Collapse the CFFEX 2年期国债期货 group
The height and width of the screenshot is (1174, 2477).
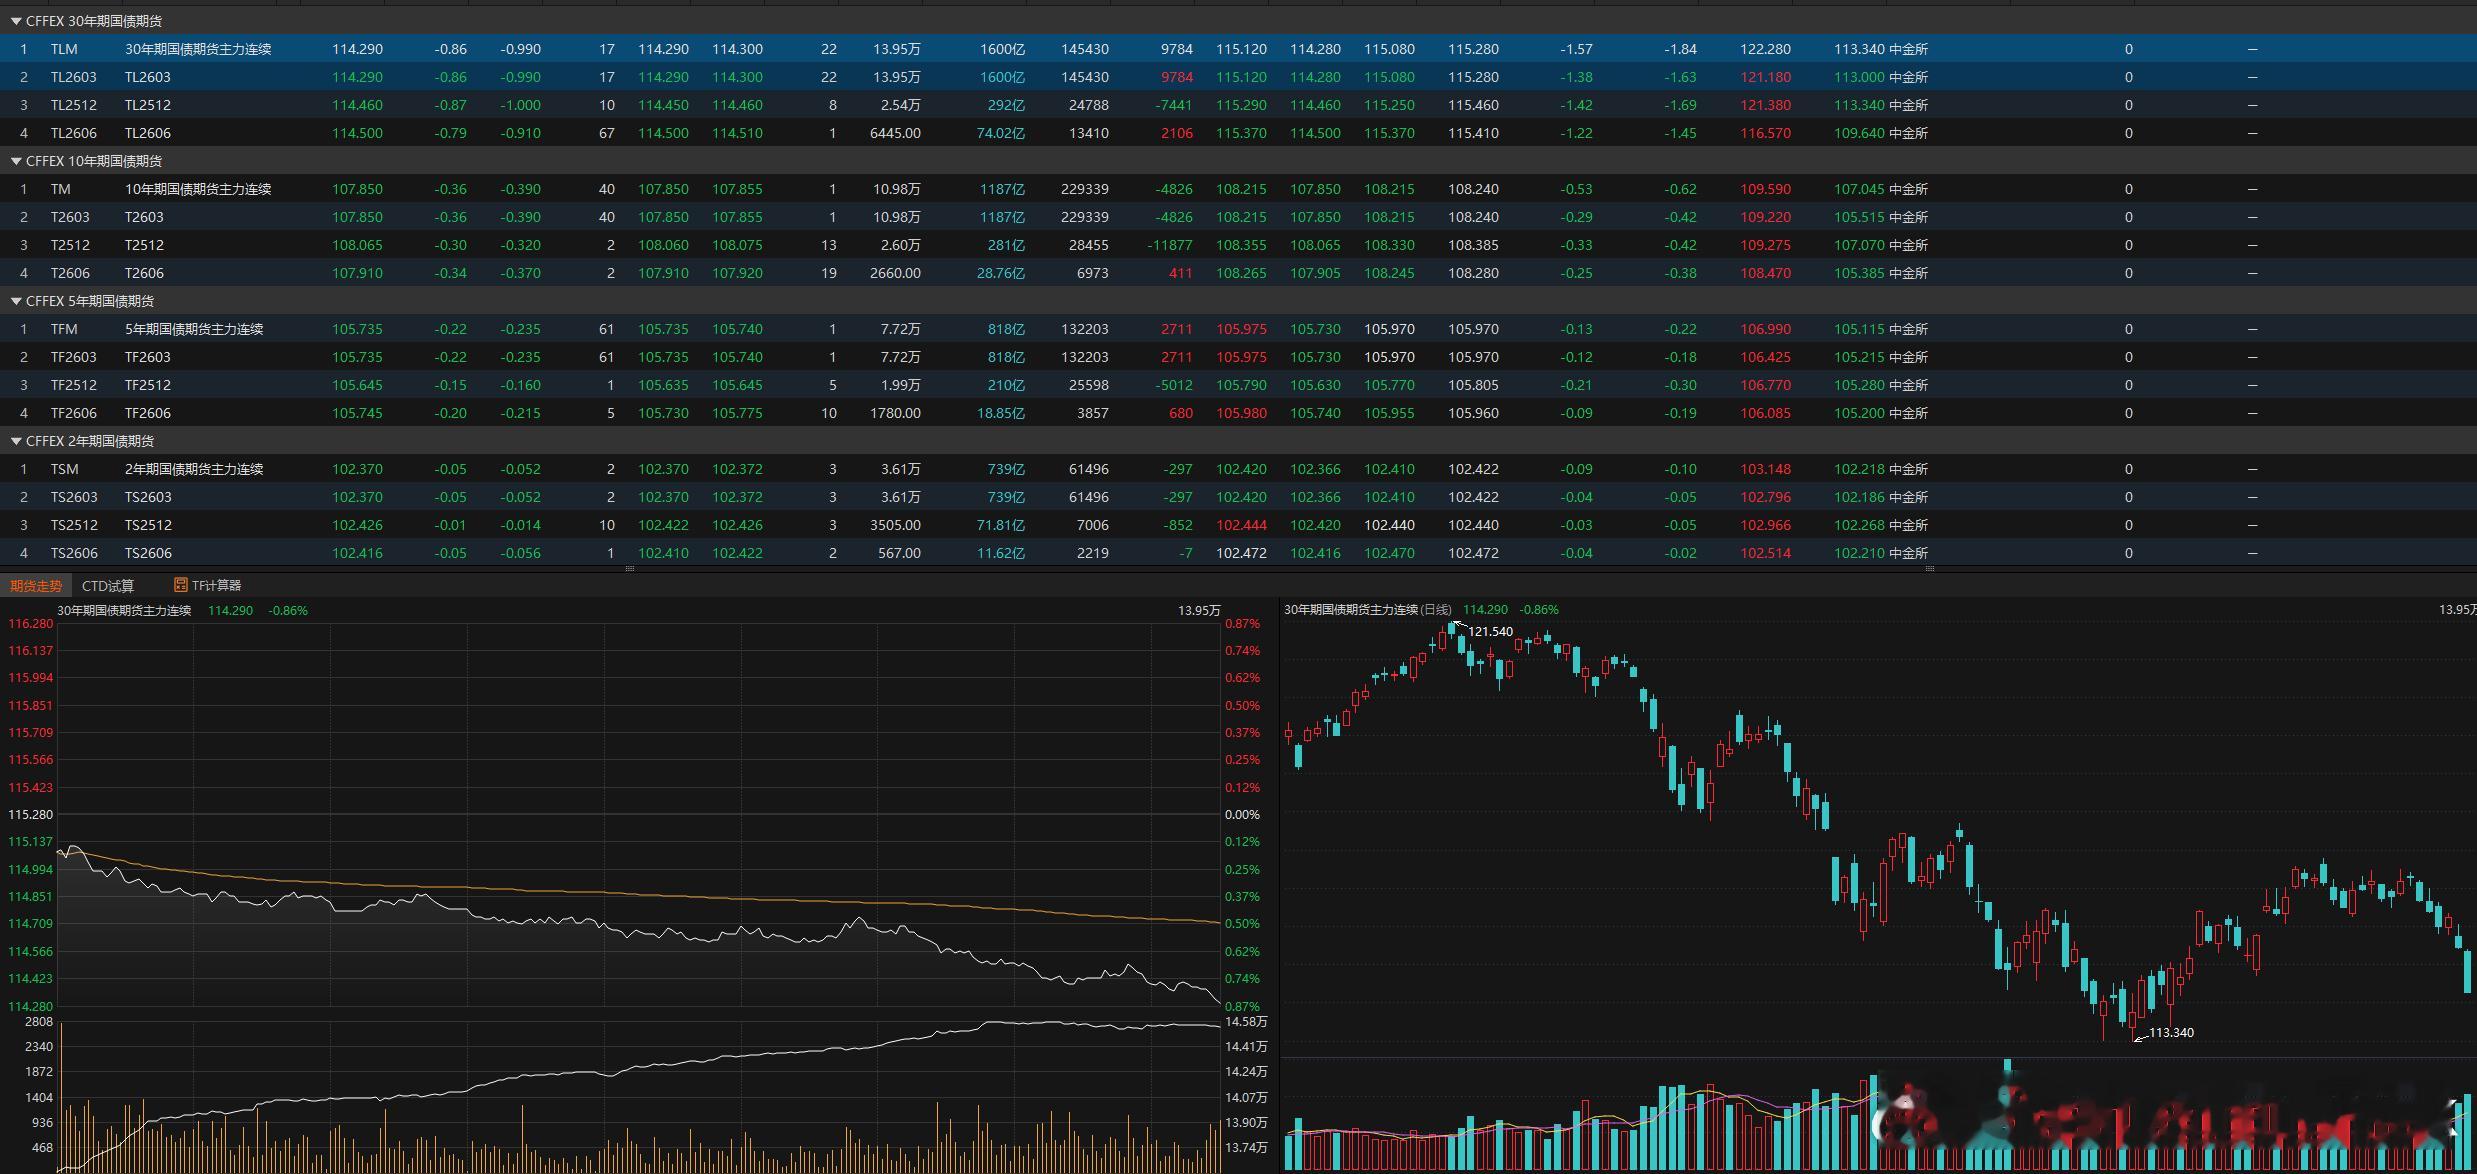[16, 441]
